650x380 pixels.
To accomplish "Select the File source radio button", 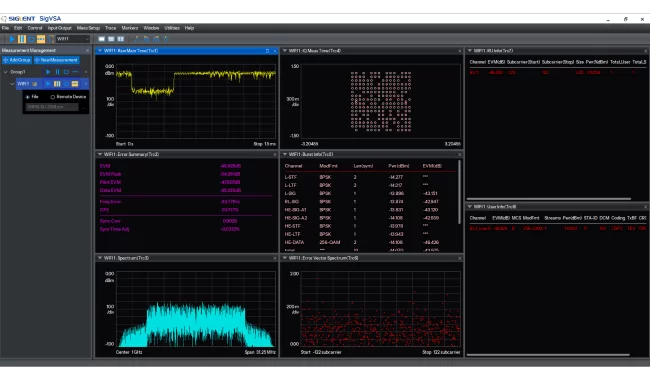I will coord(27,97).
